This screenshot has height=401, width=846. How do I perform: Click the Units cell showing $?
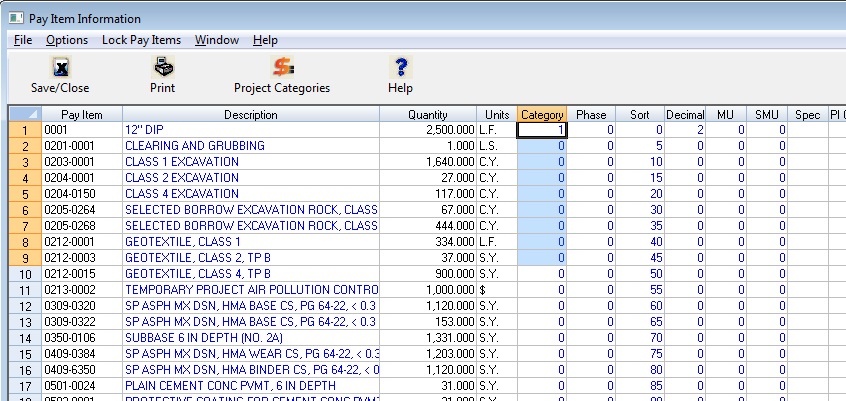point(497,290)
